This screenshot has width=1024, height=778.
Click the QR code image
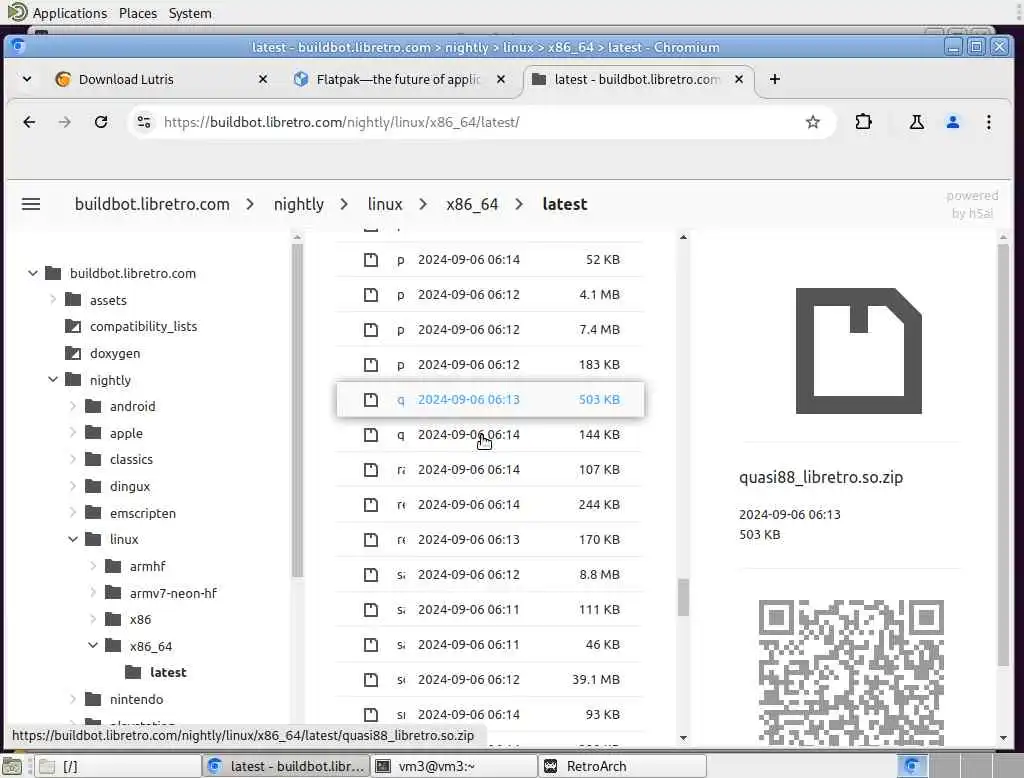tap(851, 672)
